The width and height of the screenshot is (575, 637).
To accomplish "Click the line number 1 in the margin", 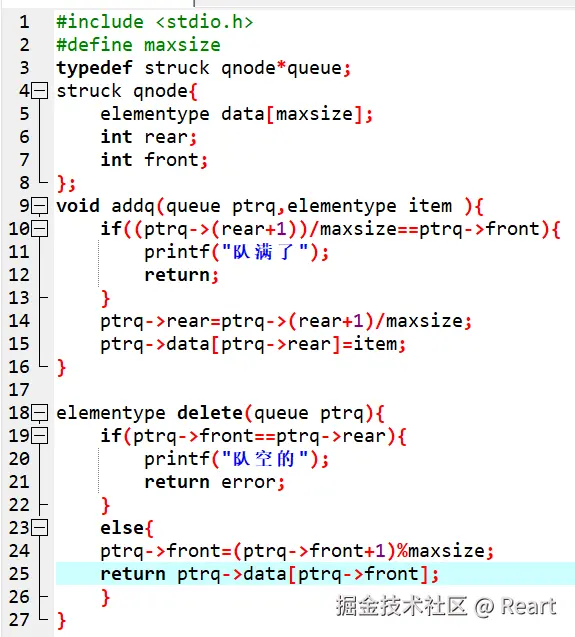I will [24, 22].
